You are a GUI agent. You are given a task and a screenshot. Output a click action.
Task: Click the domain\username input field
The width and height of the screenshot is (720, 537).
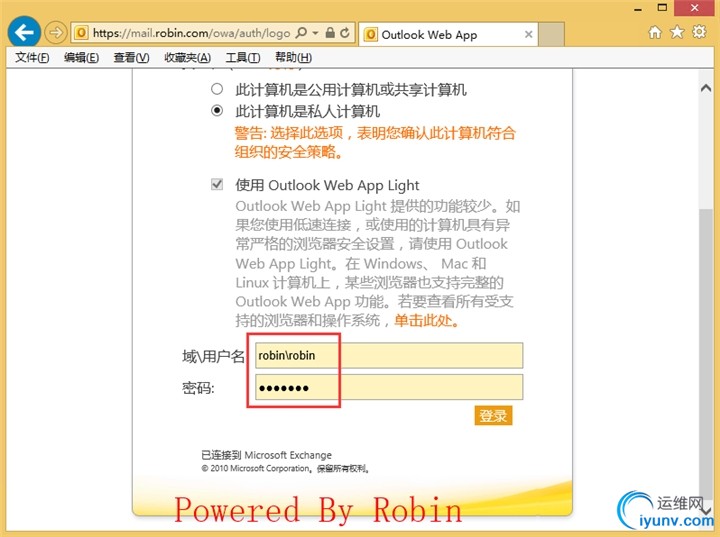tap(389, 356)
